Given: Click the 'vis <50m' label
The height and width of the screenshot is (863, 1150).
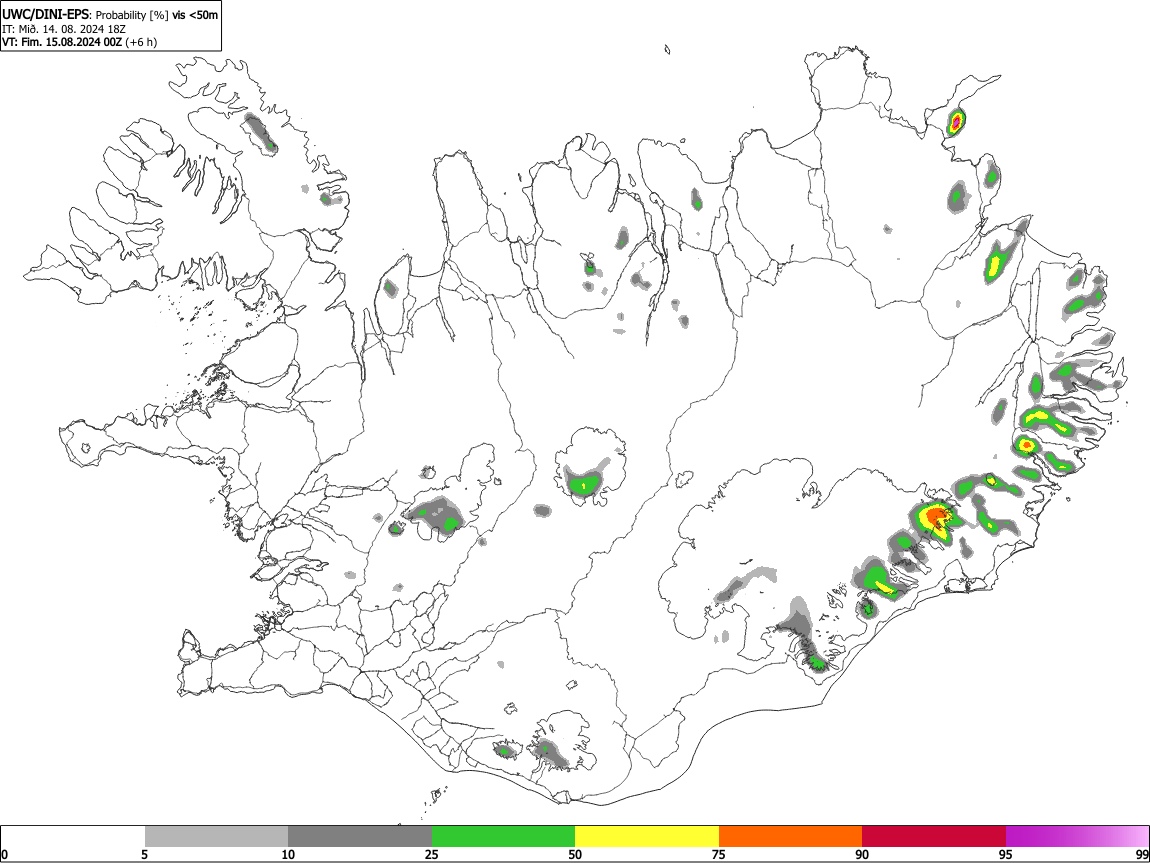Looking at the screenshot, I should [195, 15].
